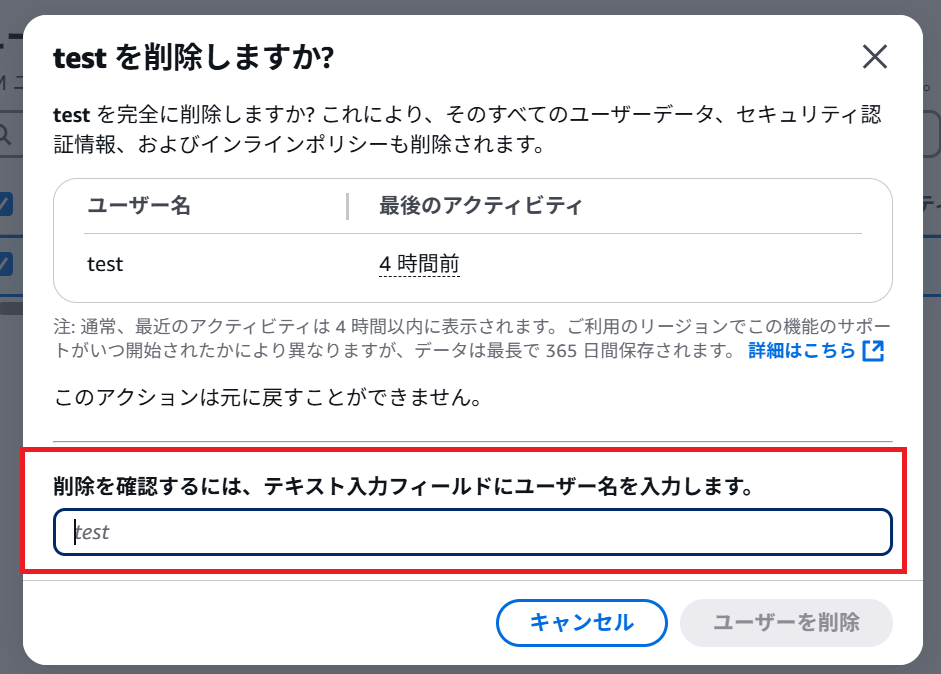Click the 4 時間前 last activity value
The image size is (941, 674).
click(419, 265)
